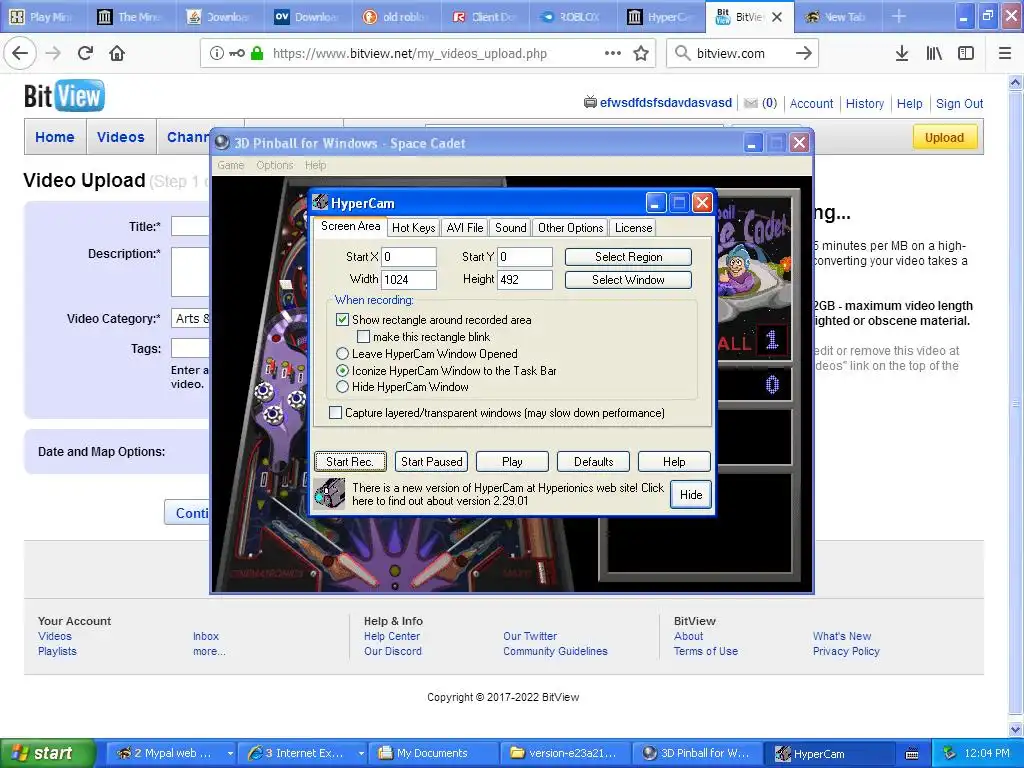Open the Community Guidelines footer link
1024x768 pixels.
tap(555, 651)
